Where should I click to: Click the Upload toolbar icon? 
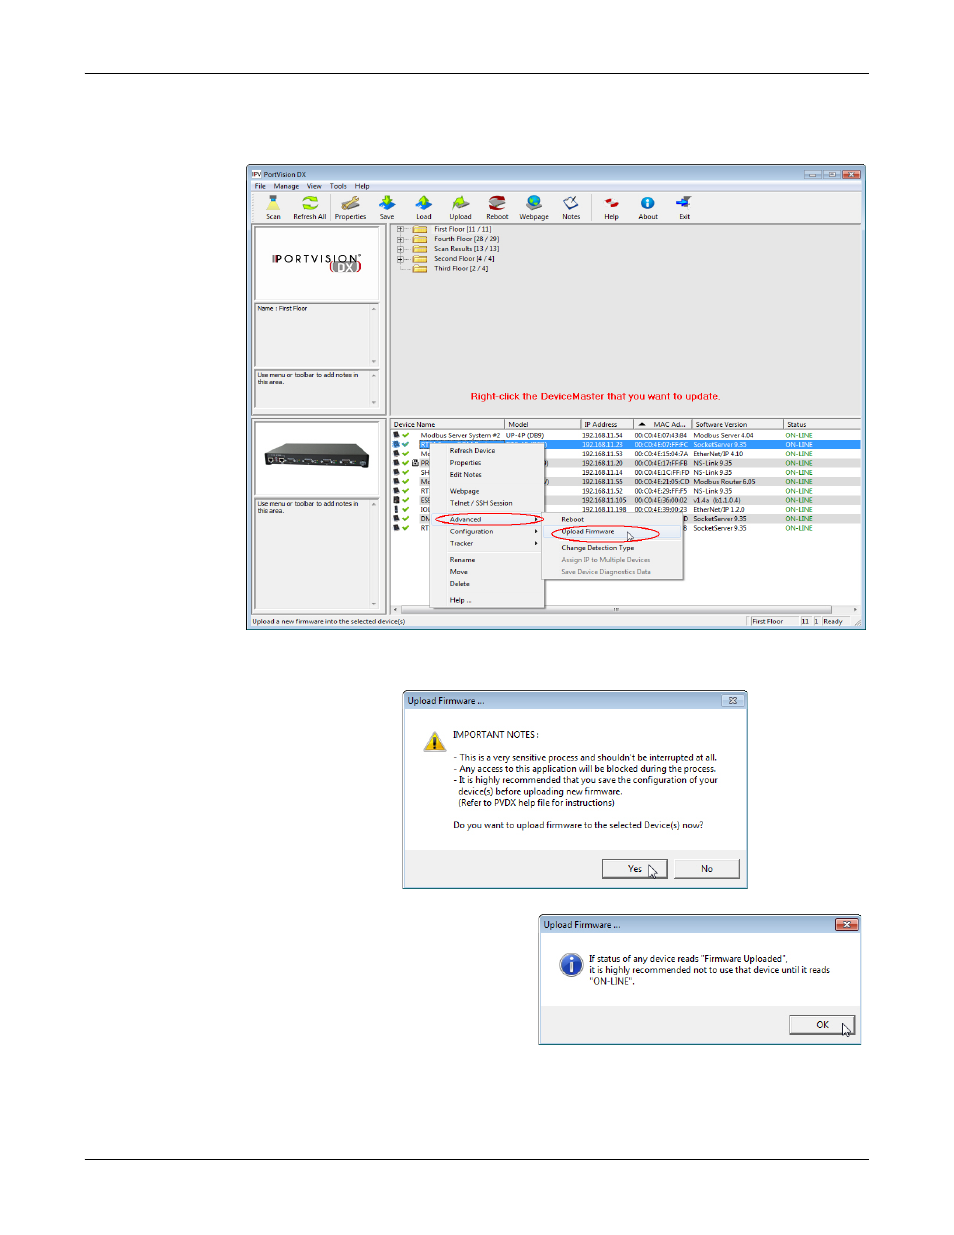(x=460, y=207)
